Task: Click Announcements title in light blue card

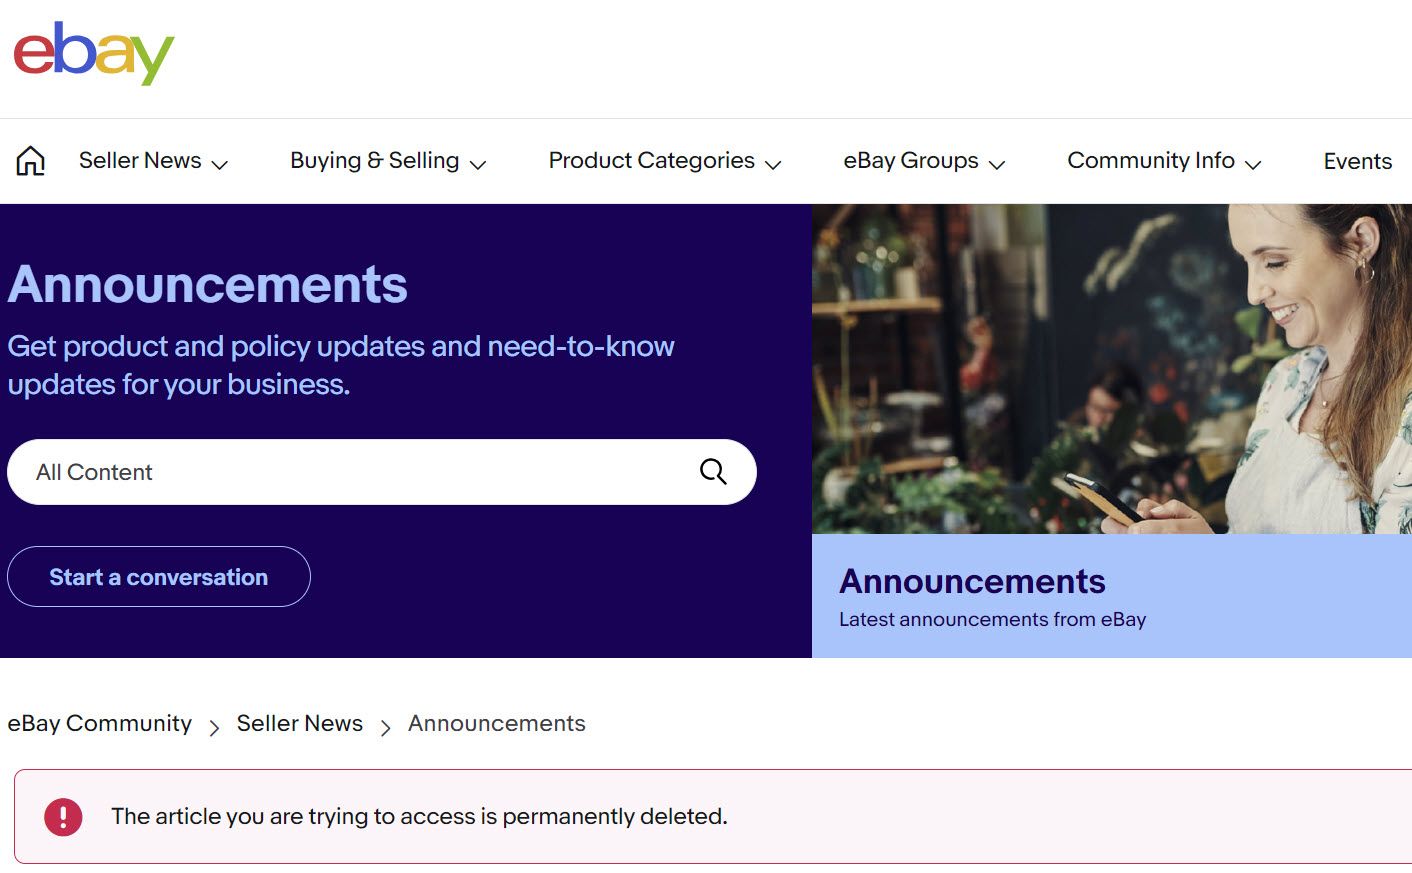Action: click(x=972, y=582)
